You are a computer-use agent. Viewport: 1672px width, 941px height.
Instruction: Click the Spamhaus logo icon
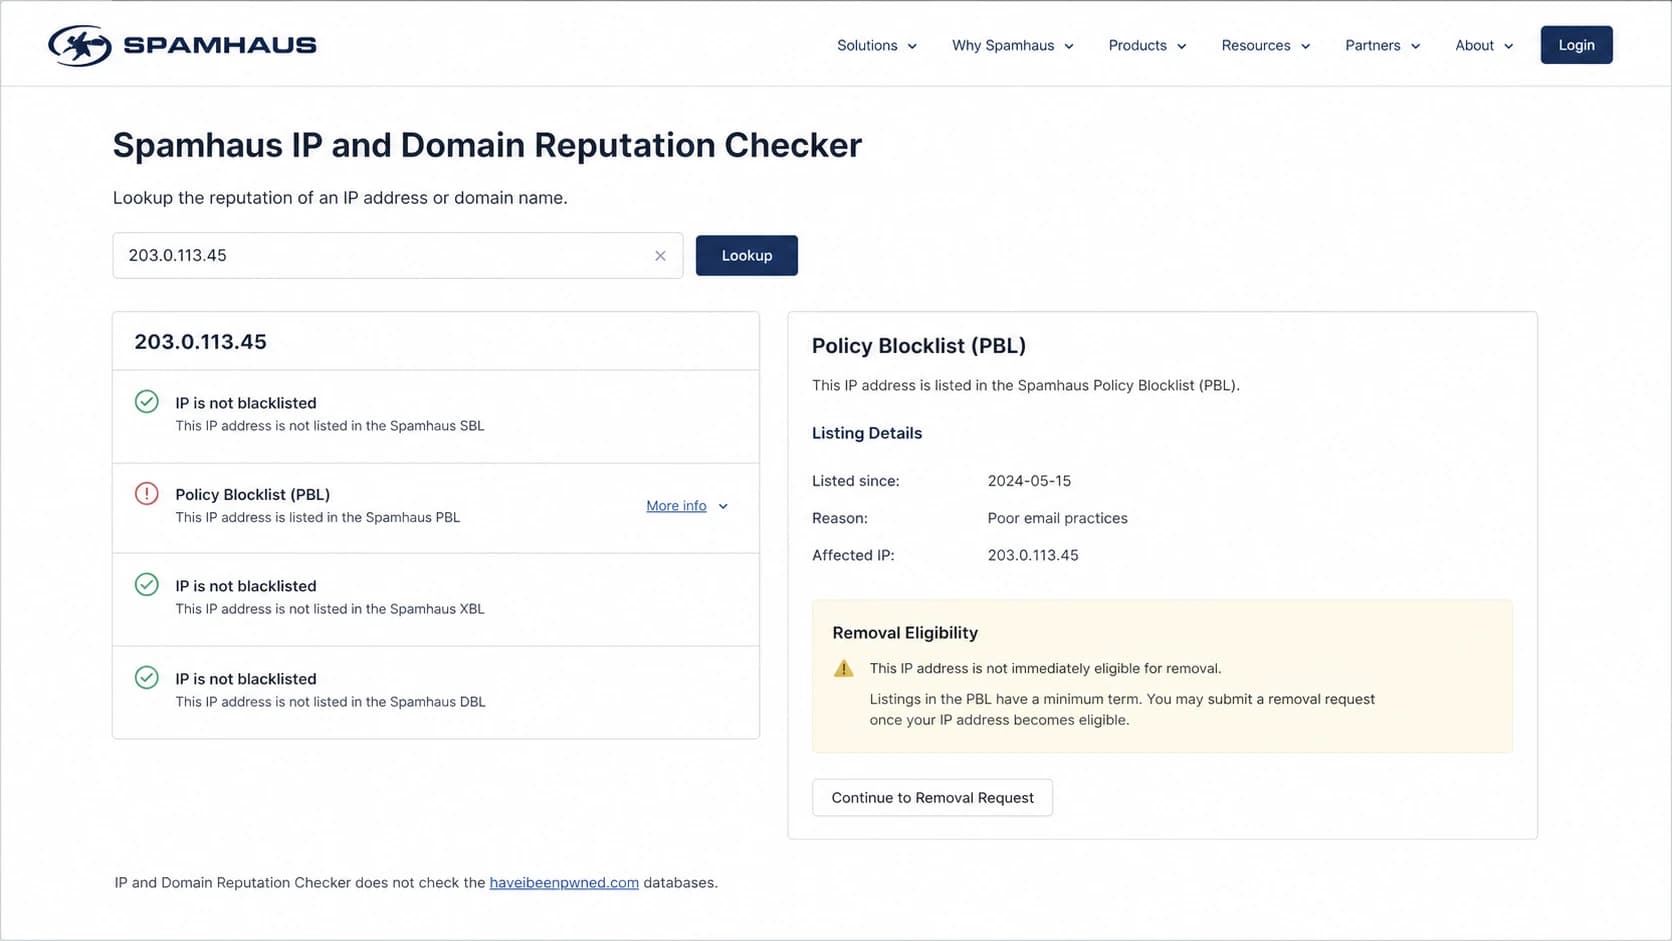[80, 45]
